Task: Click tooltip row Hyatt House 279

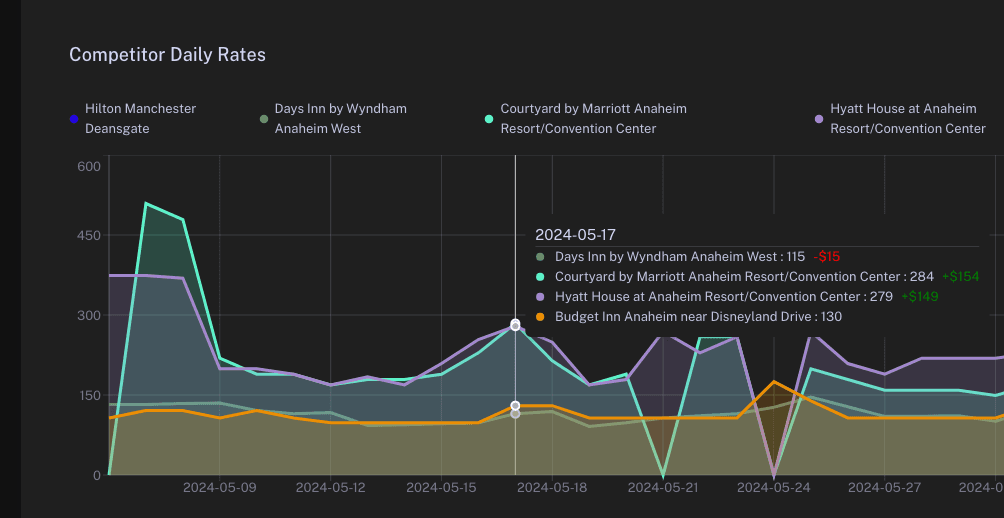Action: (x=736, y=296)
